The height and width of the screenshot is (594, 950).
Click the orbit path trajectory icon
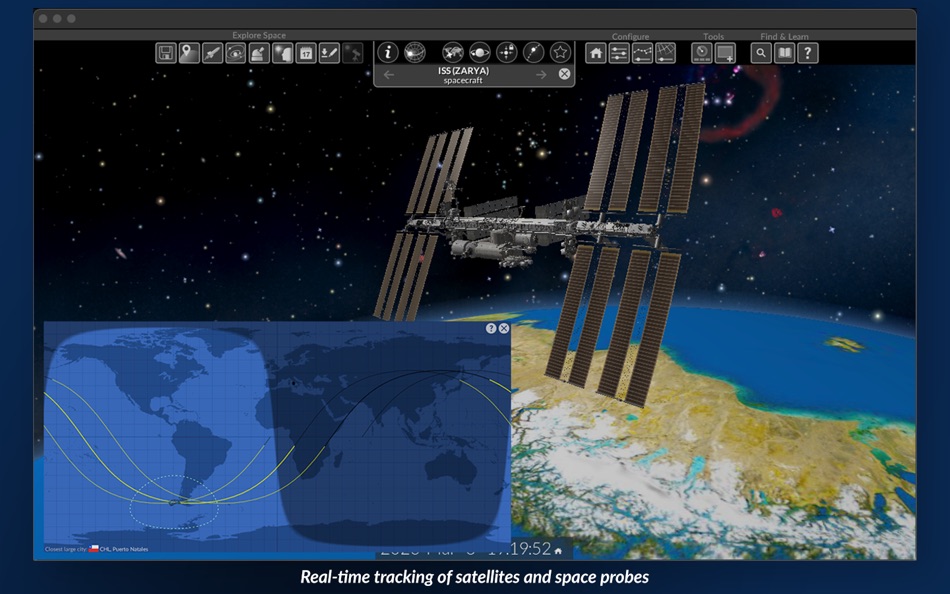pyautogui.click(x=533, y=52)
